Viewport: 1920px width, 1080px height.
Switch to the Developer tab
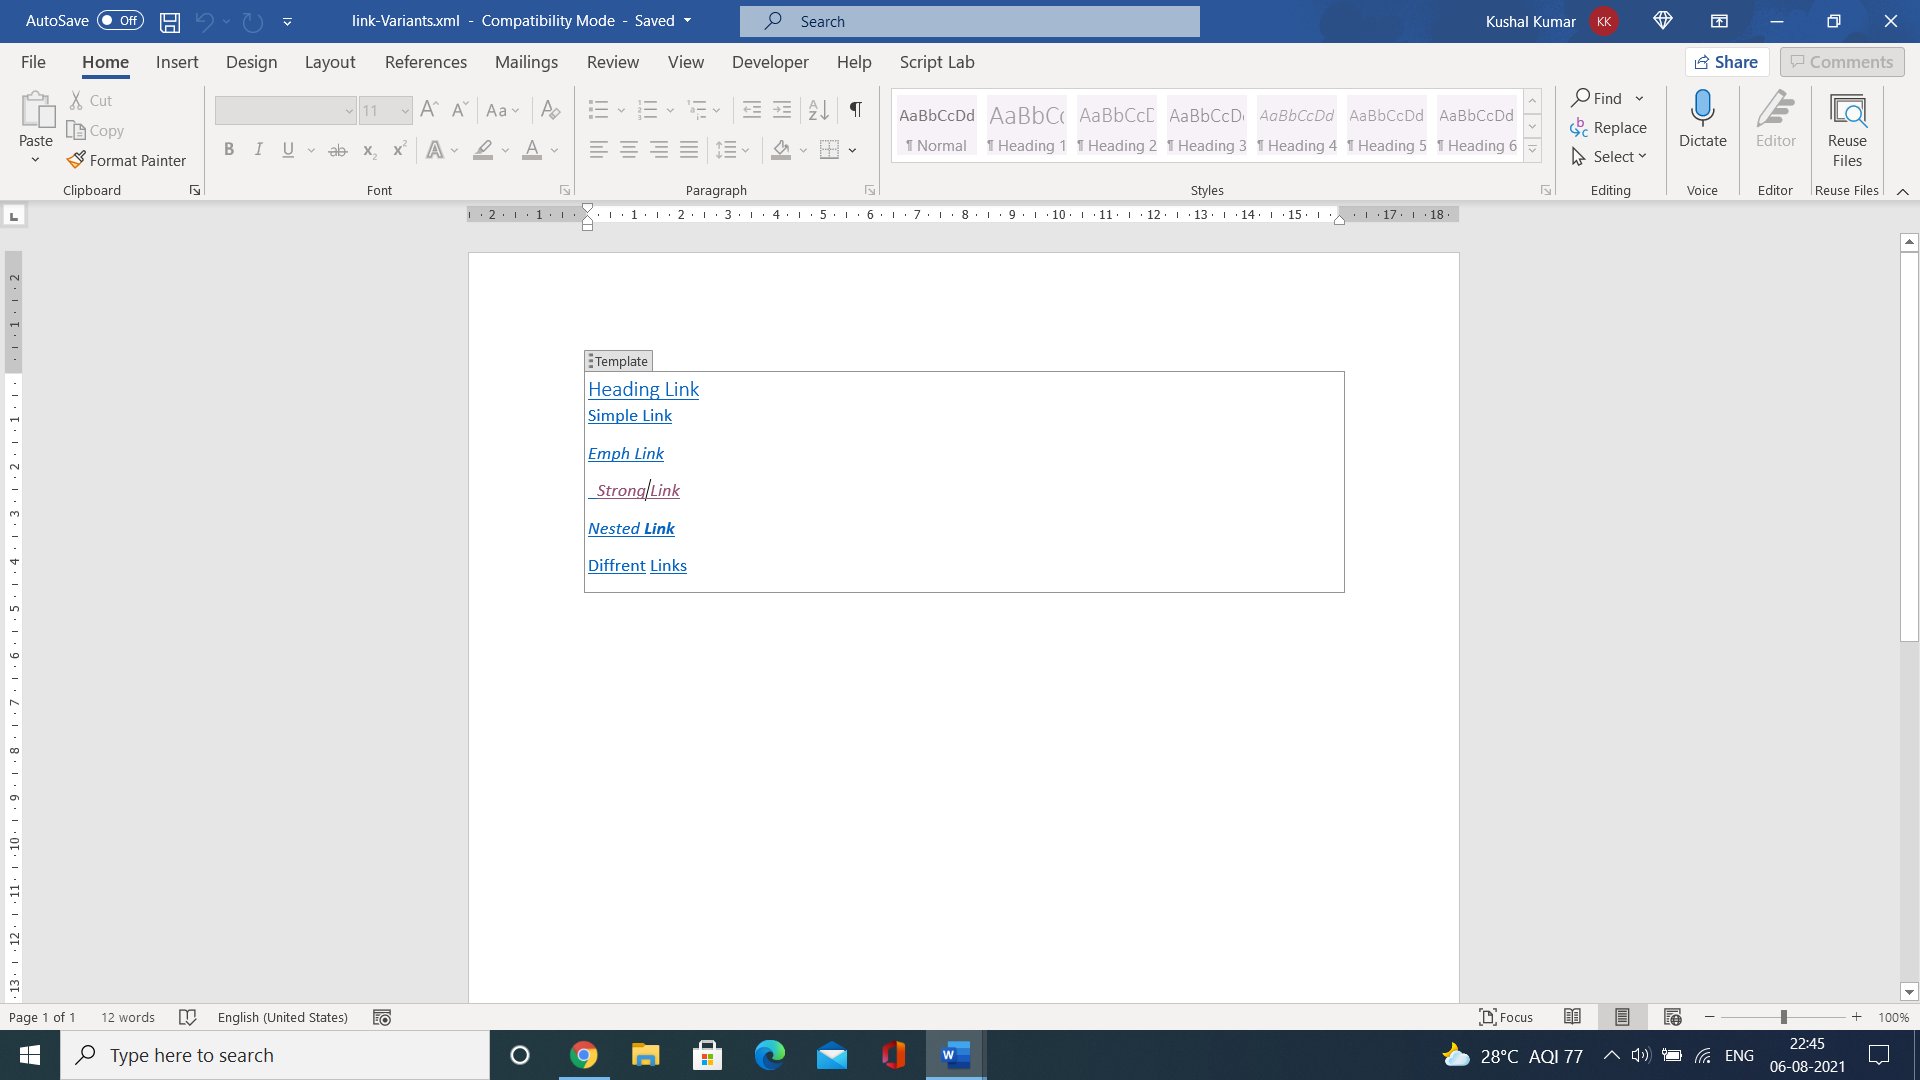(x=769, y=62)
